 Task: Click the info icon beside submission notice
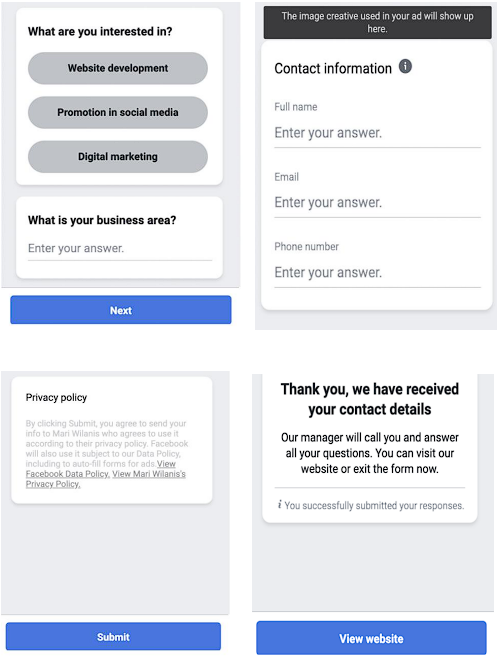click(x=279, y=505)
